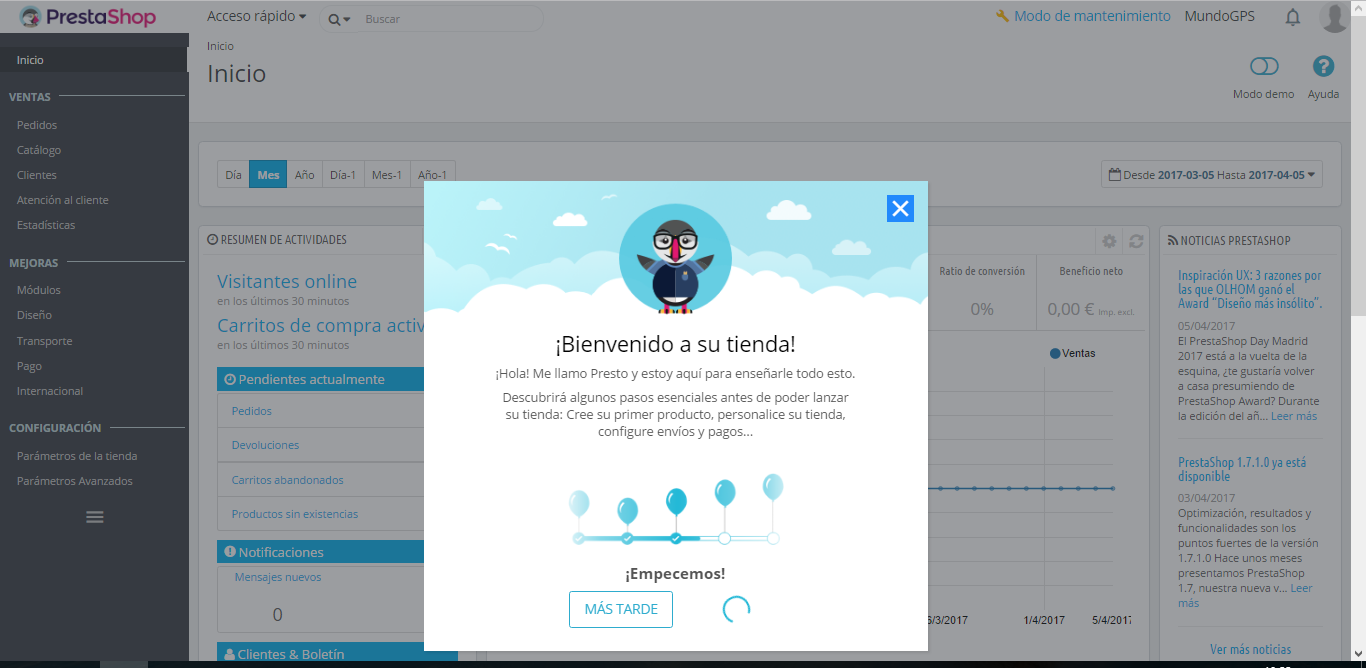This screenshot has height=668, width=1366.
Task: Select the Día period tab
Action: [x=233, y=174]
